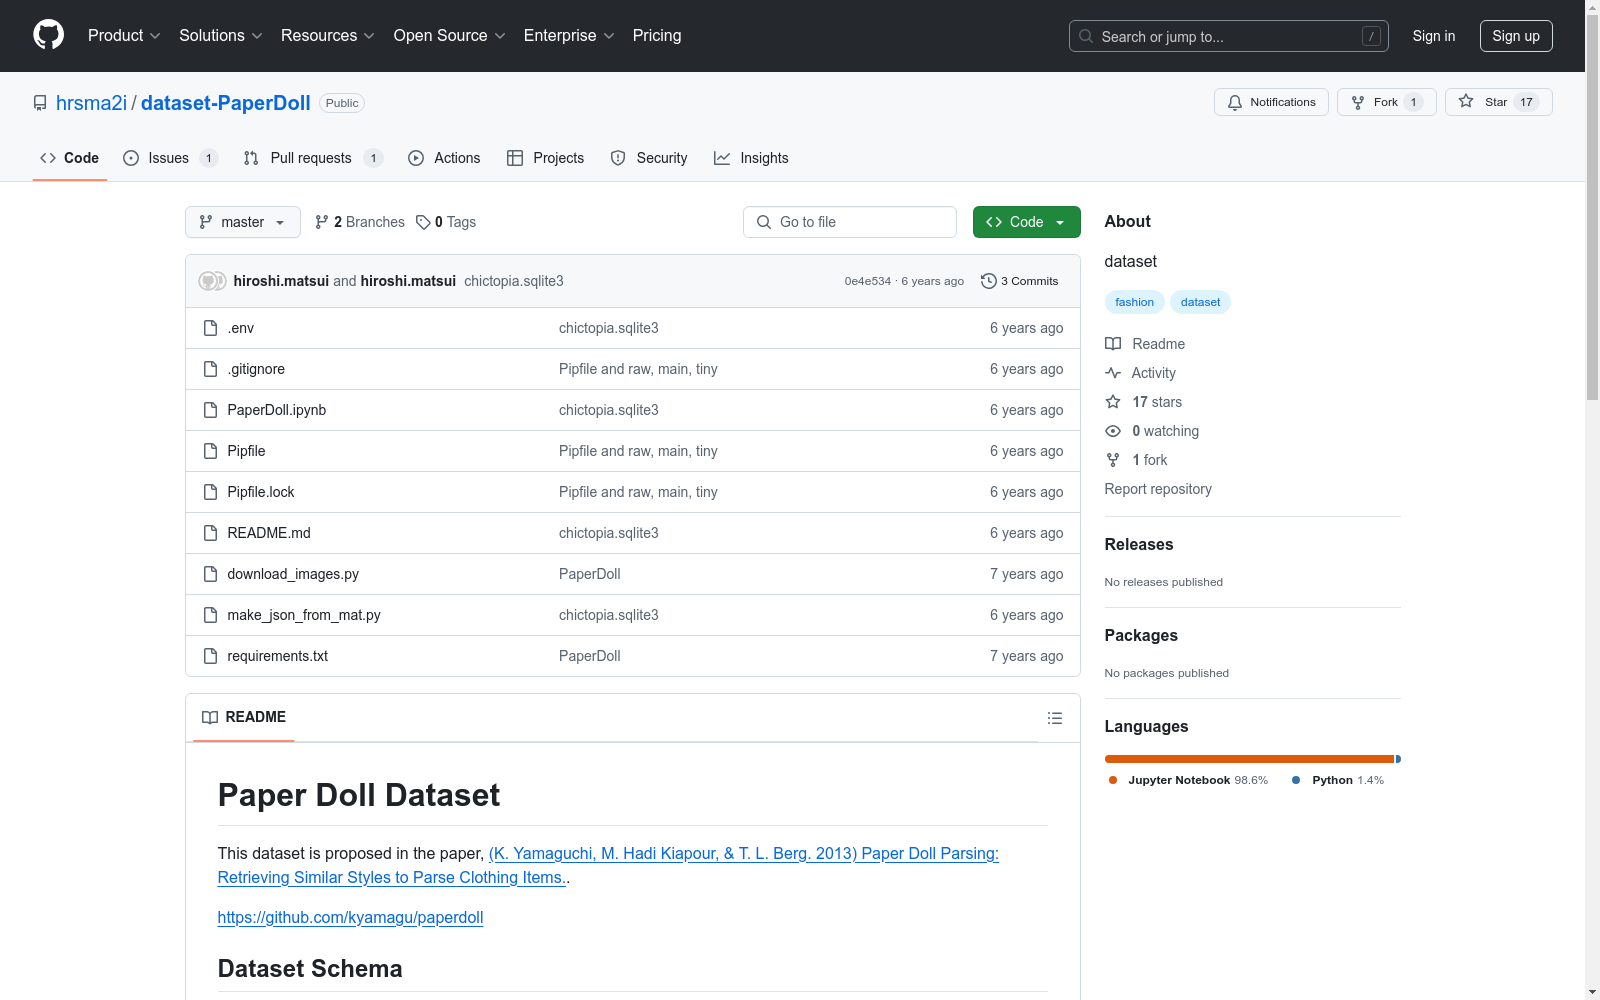Click the Sign up button
The height and width of the screenshot is (1000, 1600).
pyautogui.click(x=1516, y=36)
